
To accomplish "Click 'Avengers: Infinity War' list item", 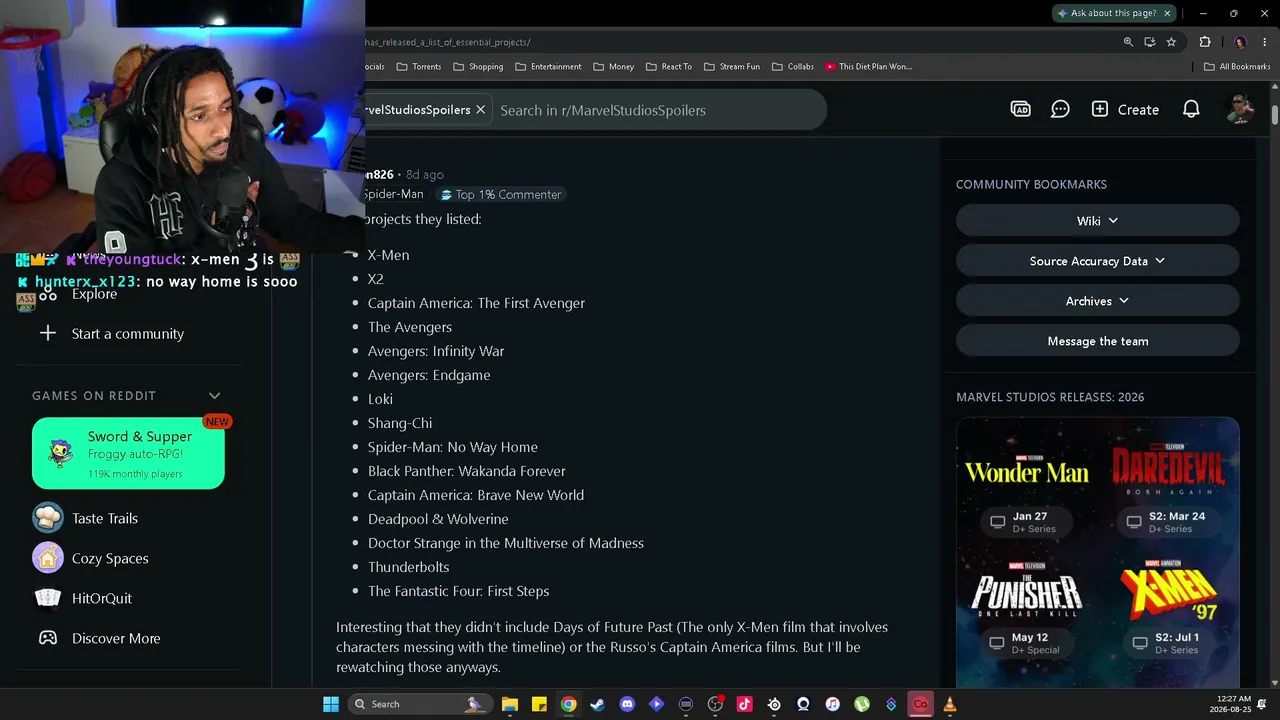I will [x=436, y=351].
